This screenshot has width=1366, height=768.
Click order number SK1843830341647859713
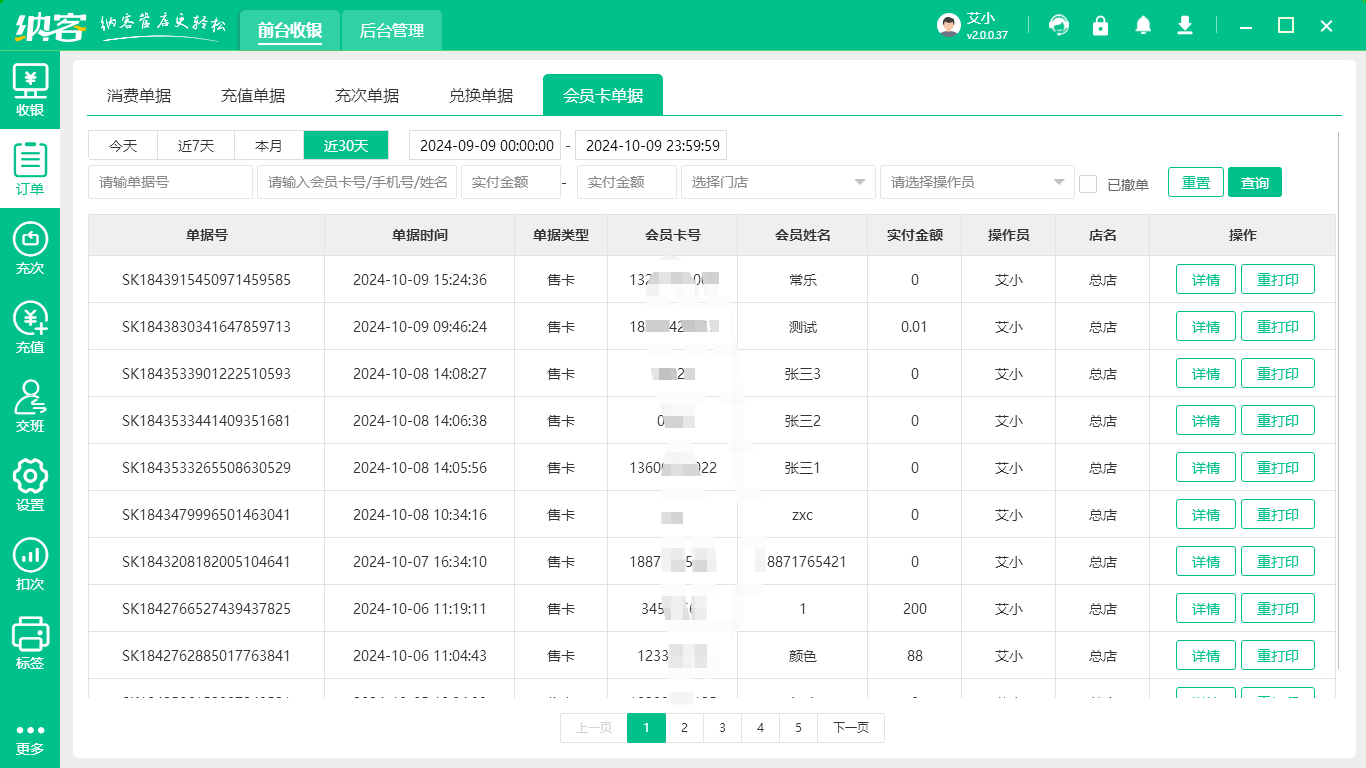206,327
